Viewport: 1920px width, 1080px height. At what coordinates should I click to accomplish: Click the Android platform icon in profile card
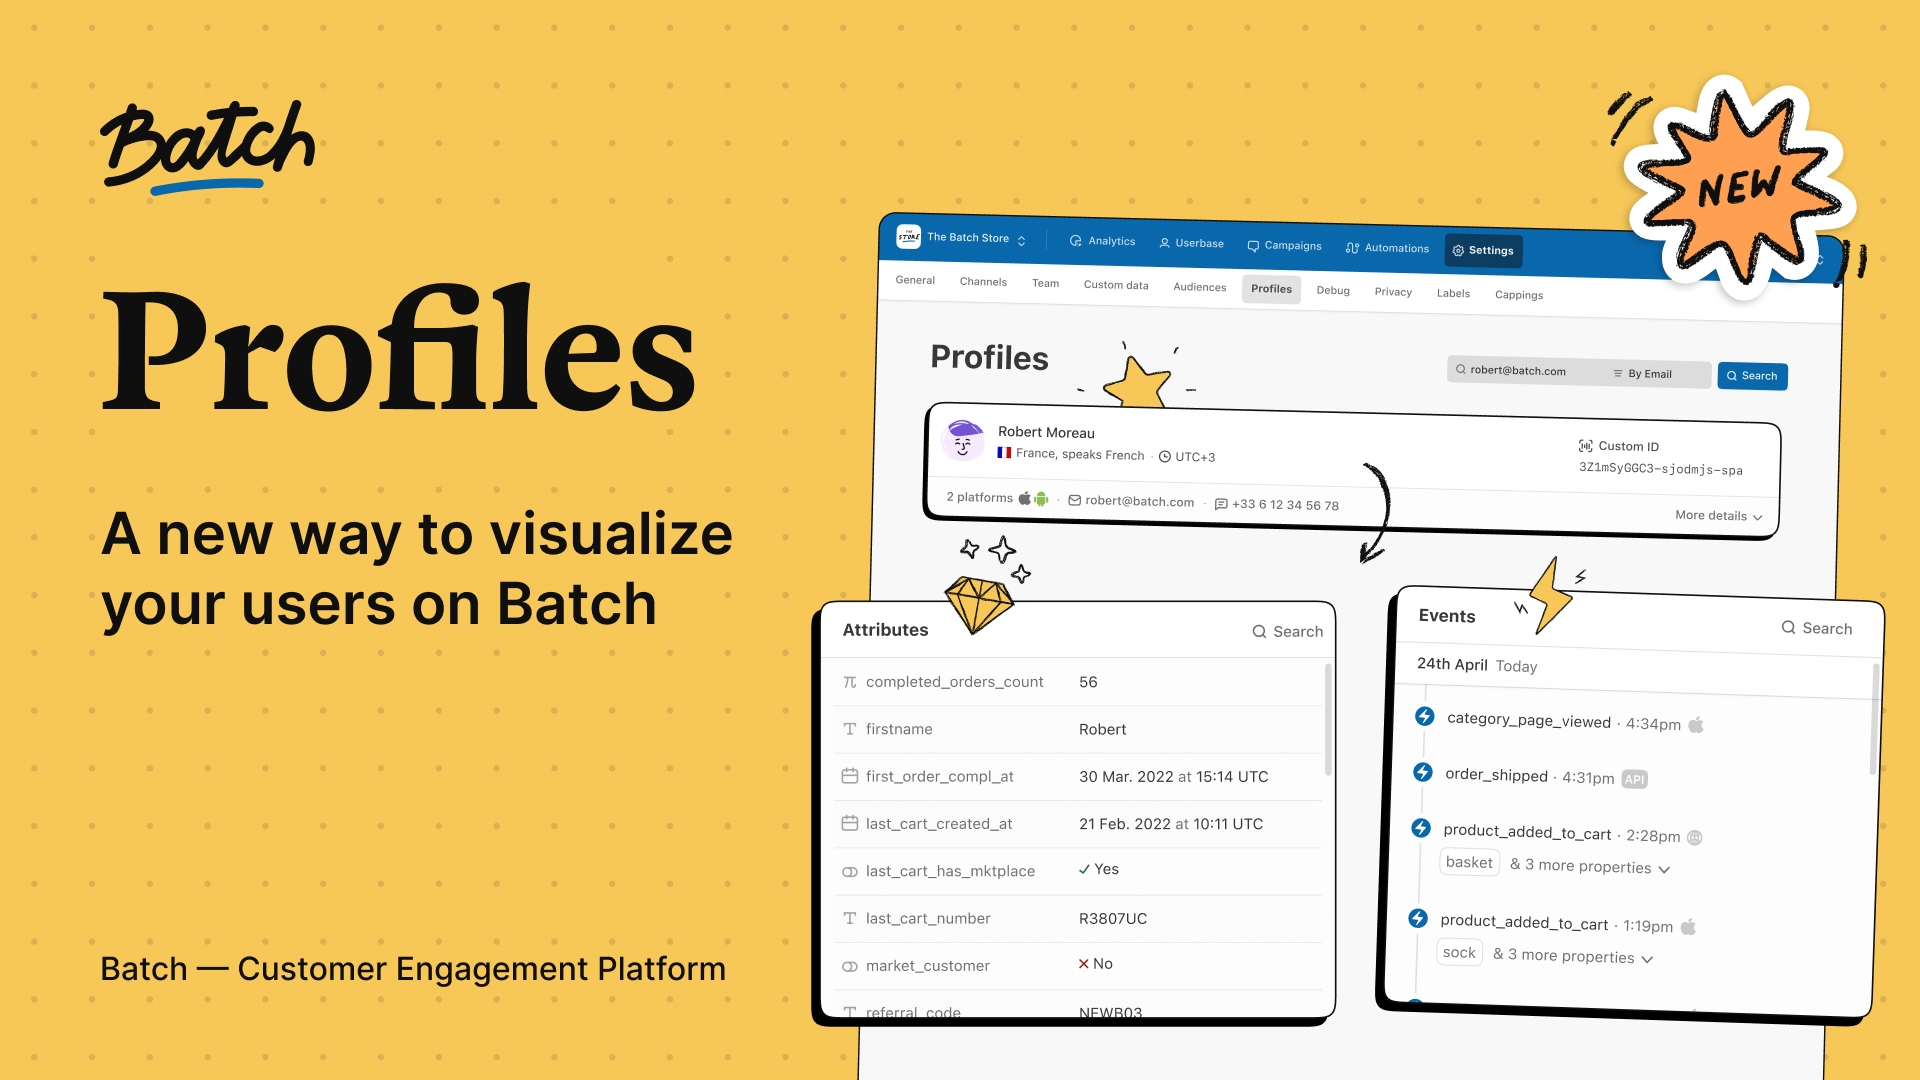click(1041, 498)
